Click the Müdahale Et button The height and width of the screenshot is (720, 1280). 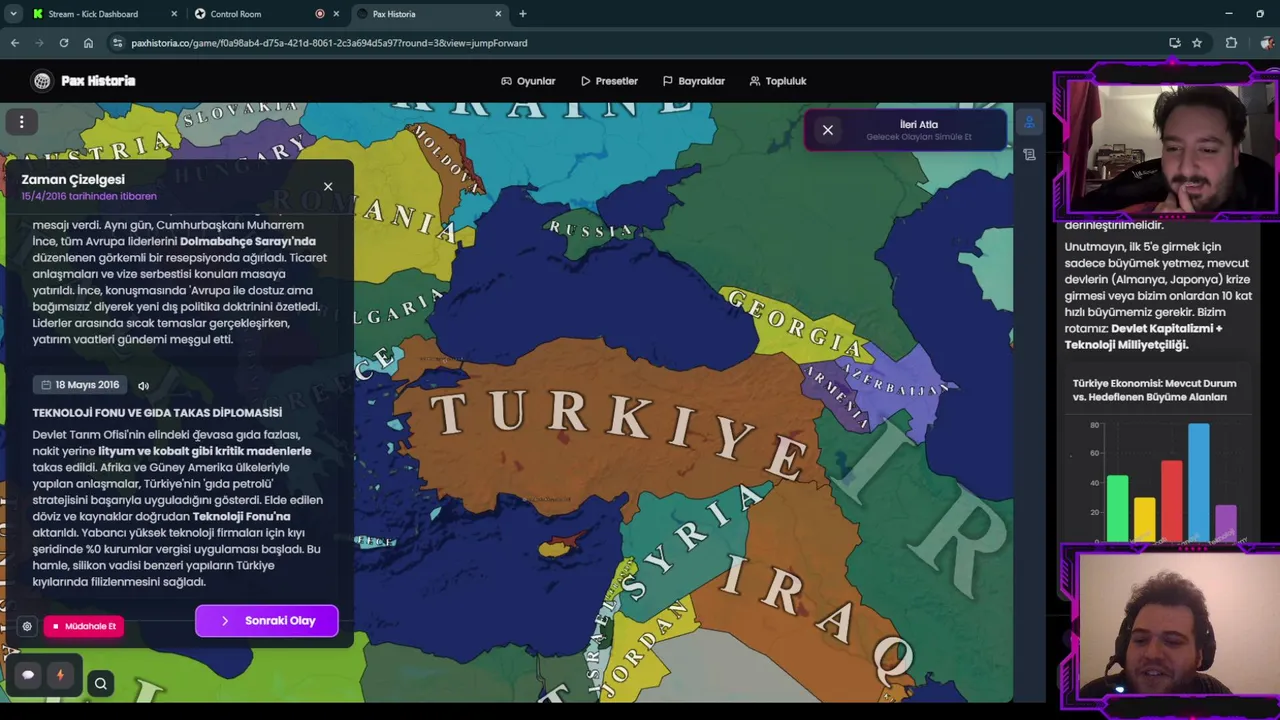tap(84, 626)
